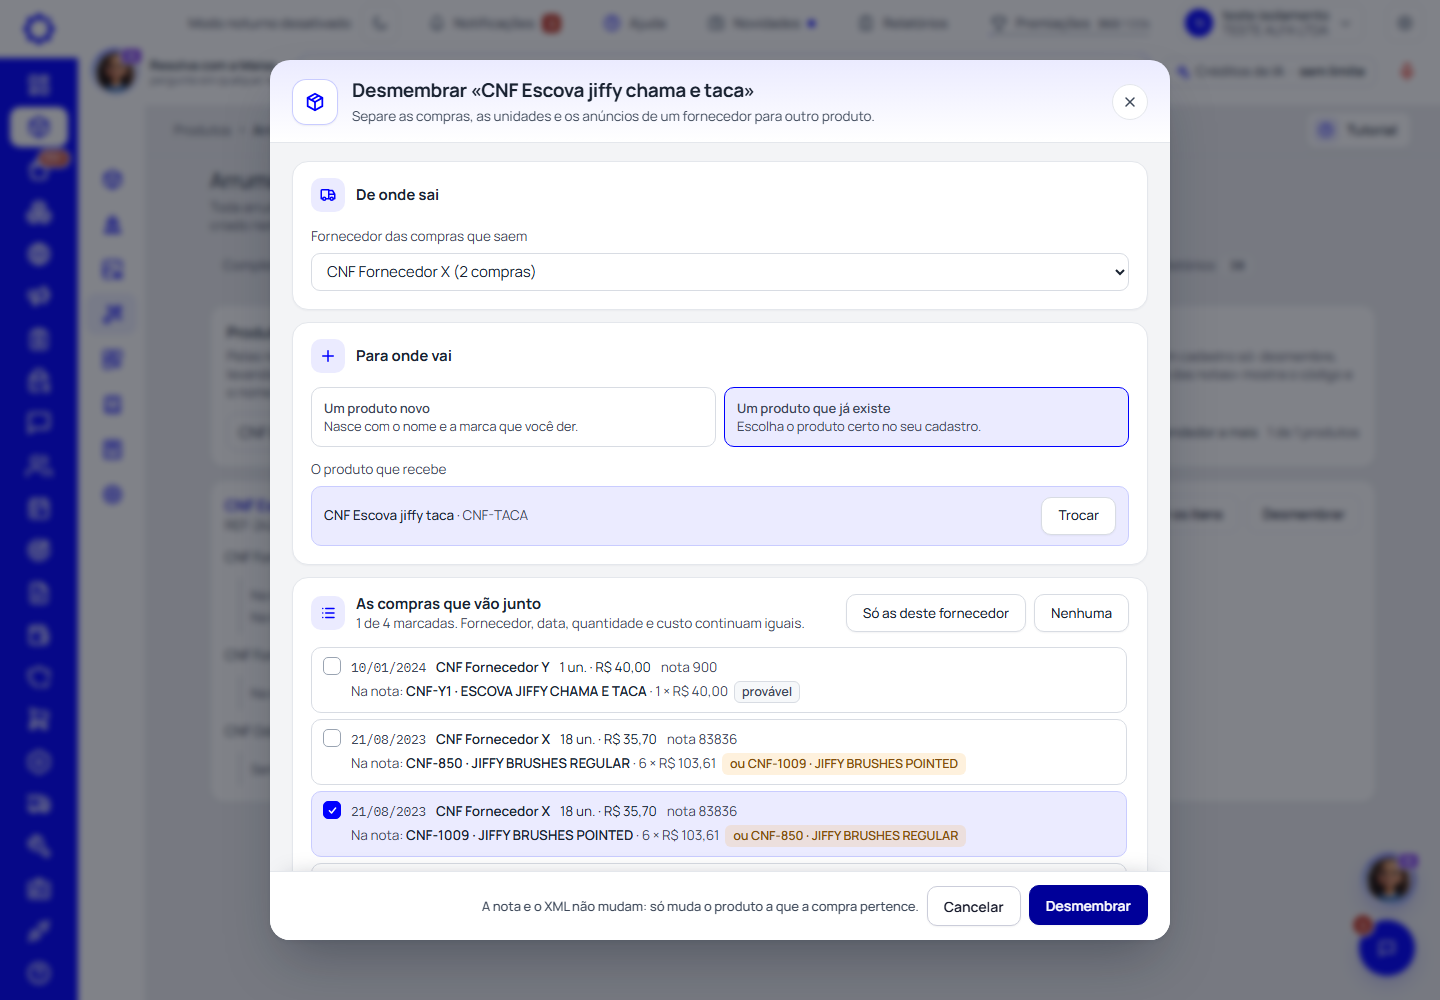1440x1000 pixels.
Task: Tick the checkbox for the CNF Fornecedor Y purchase
Action: pyautogui.click(x=332, y=666)
